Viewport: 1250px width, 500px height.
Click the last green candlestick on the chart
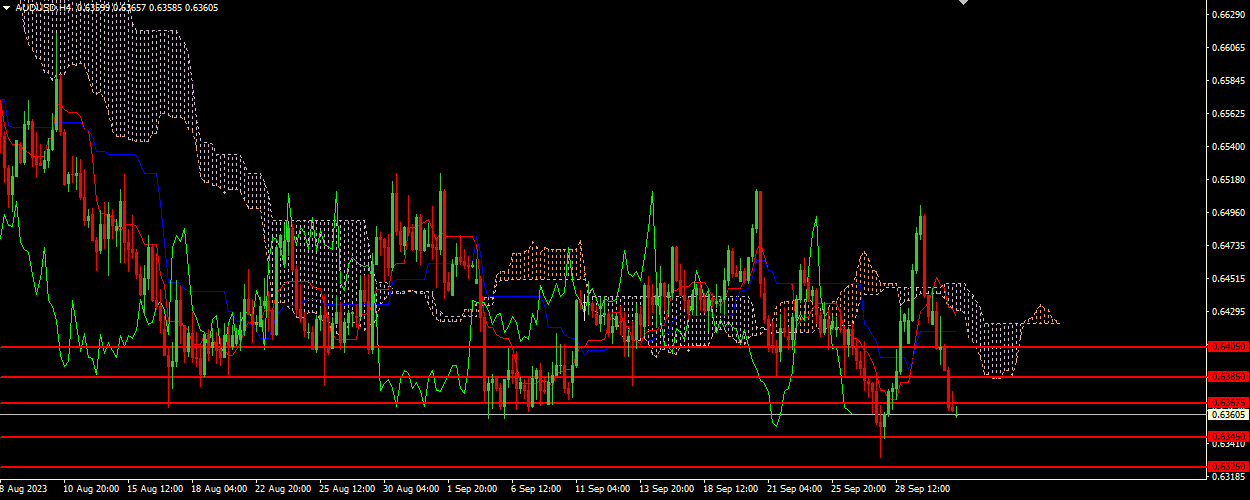pyautogui.click(x=957, y=411)
